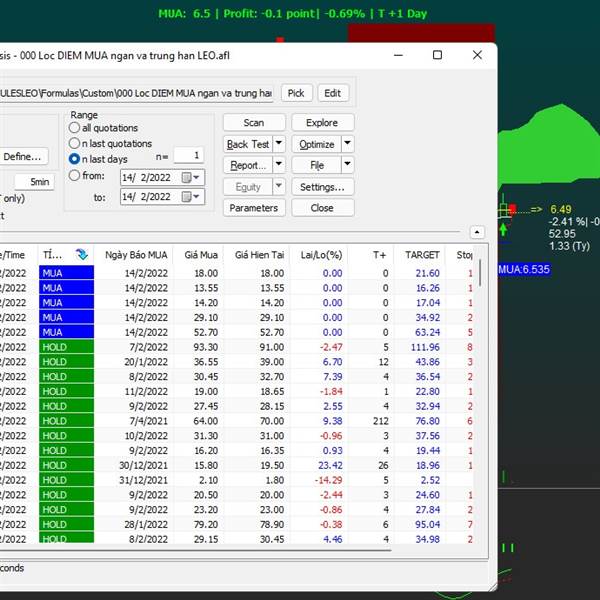Click the Edit formula button
600x600 pixels.
(x=333, y=93)
